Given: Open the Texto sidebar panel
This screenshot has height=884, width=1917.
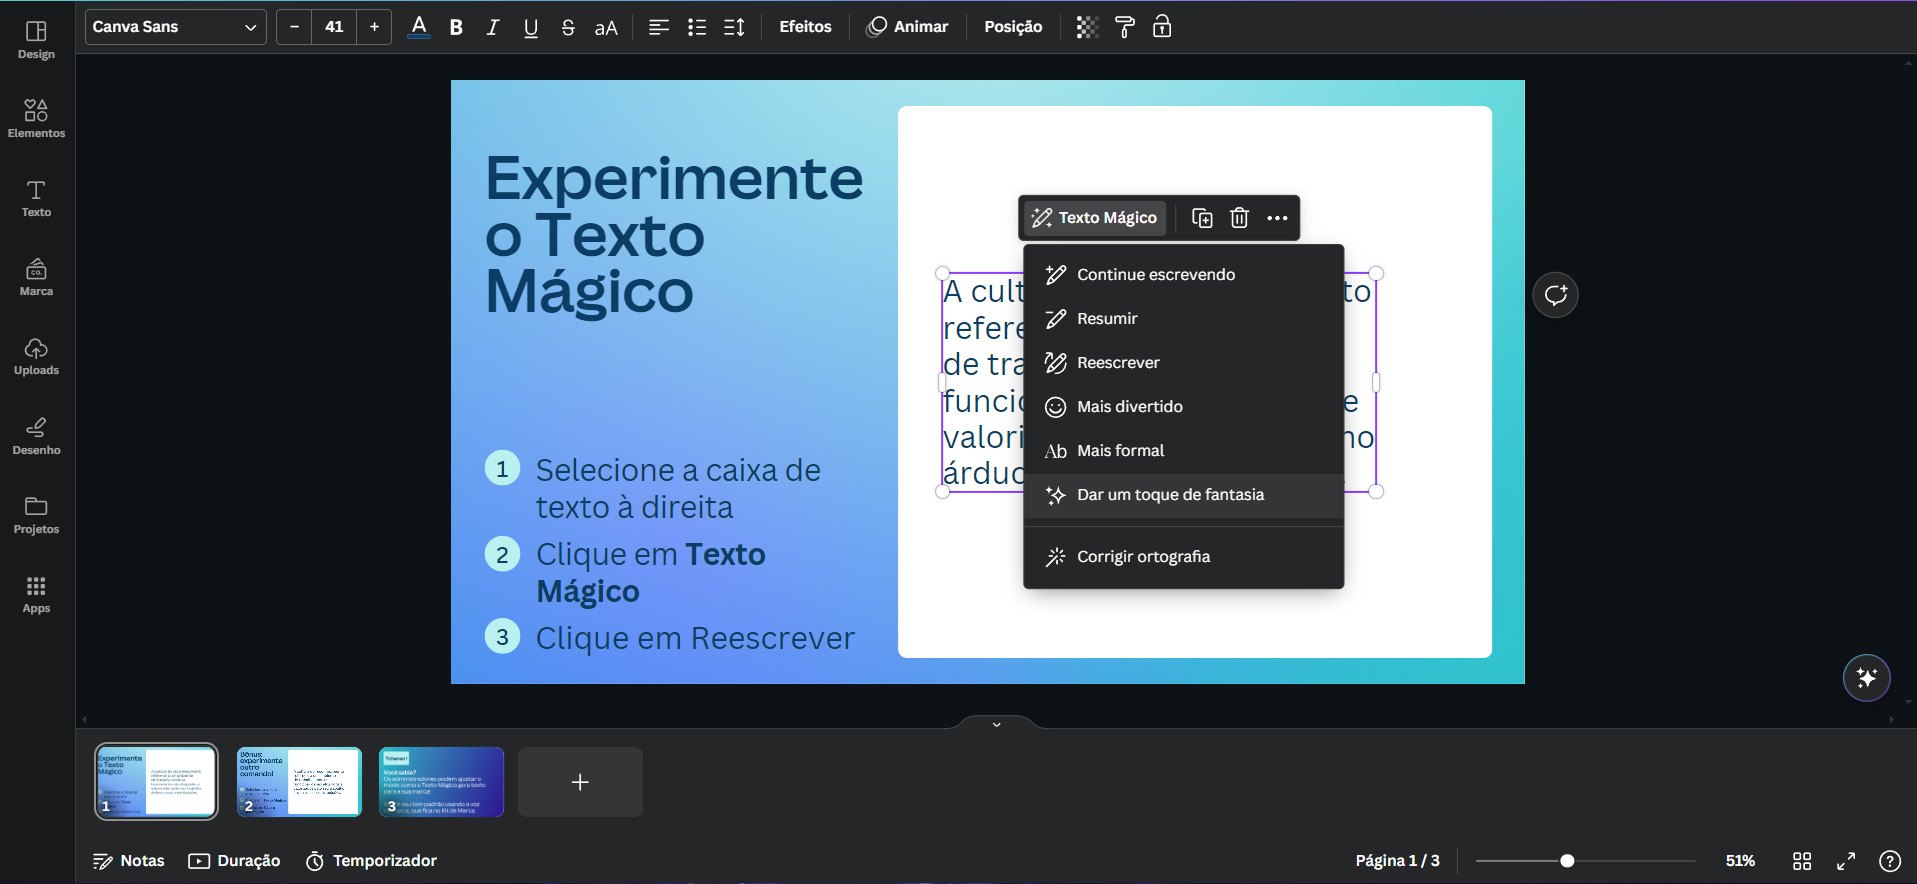Looking at the screenshot, I should 36,198.
